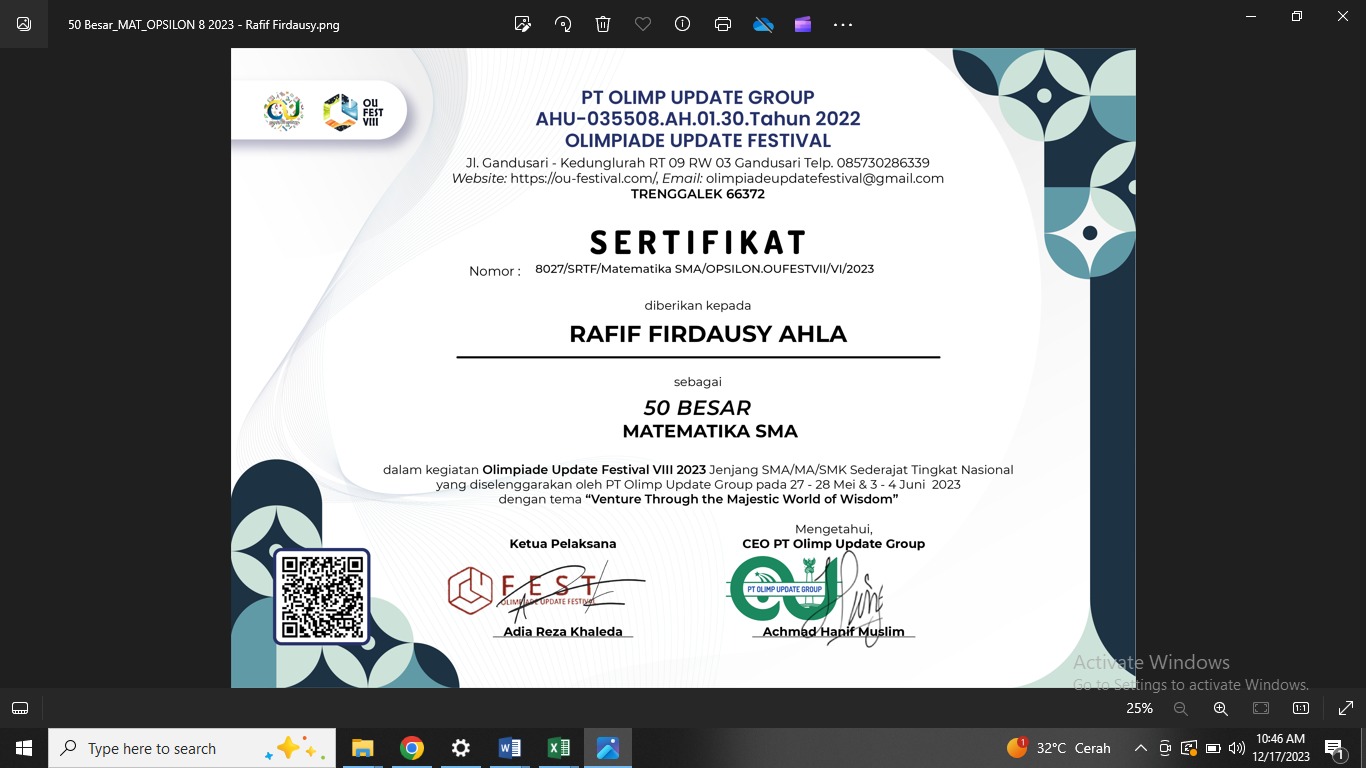Viewport: 1366px width, 768px height.
Task: Click the text MATEMATIKA SMA
Action: 710,432
